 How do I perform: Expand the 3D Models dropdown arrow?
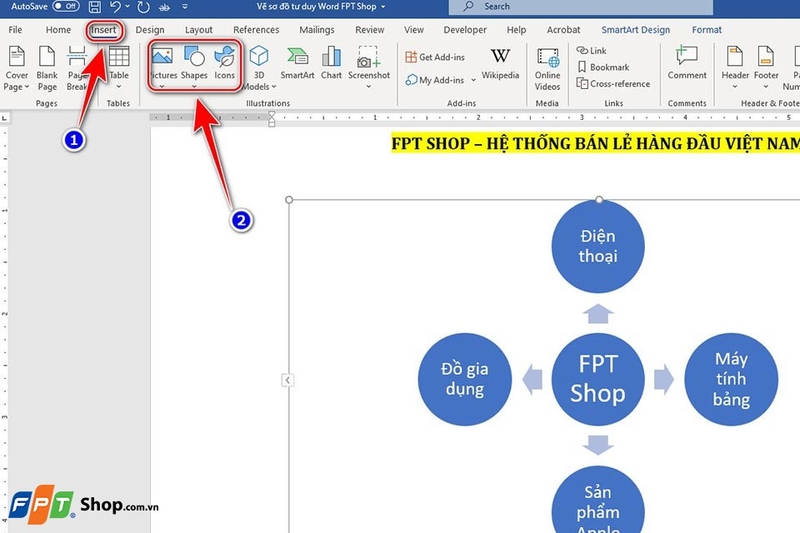coord(274,87)
